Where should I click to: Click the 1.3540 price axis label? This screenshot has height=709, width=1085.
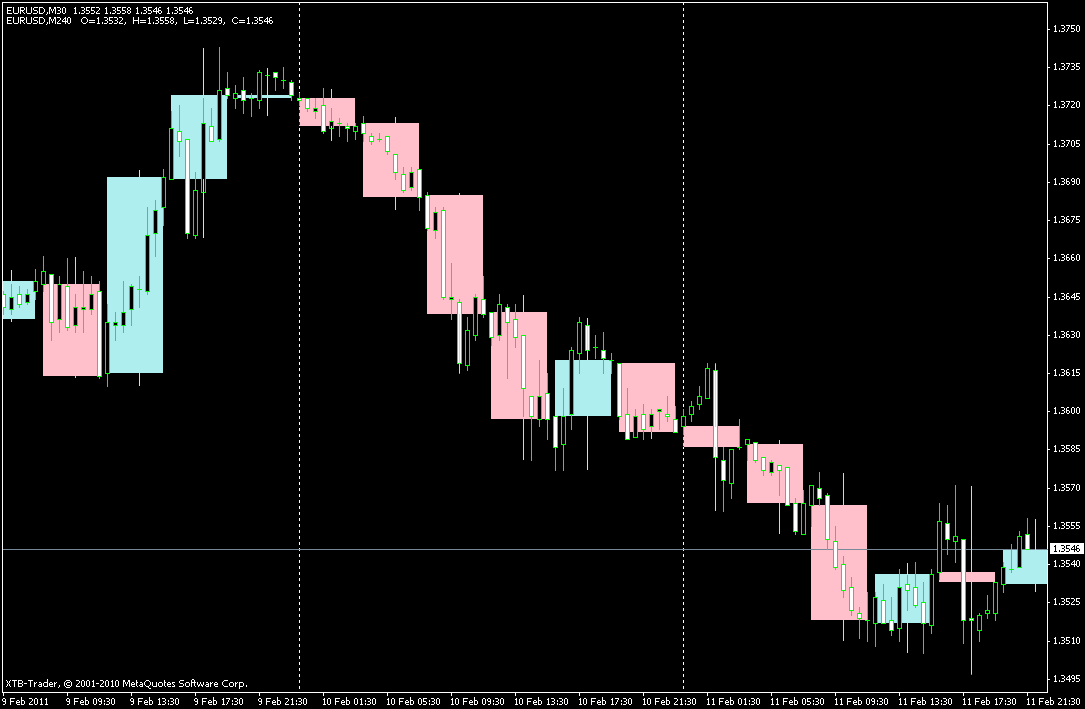(1066, 564)
